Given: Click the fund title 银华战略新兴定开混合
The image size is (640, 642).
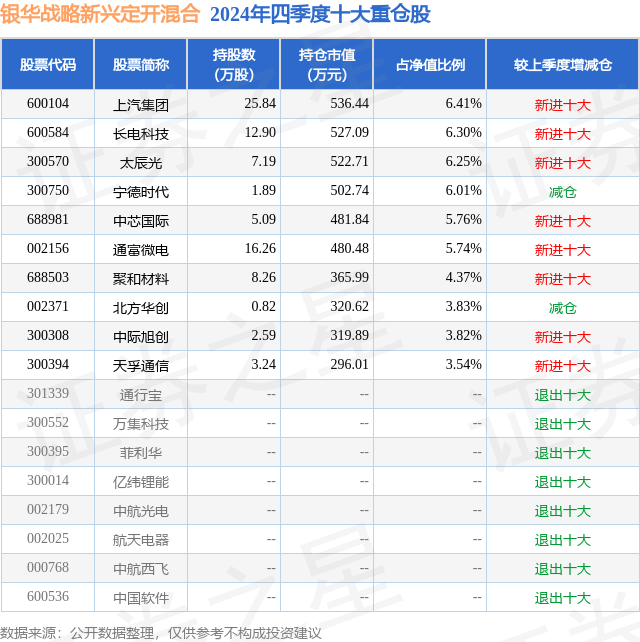Looking at the screenshot, I should (x=100, y=14).
